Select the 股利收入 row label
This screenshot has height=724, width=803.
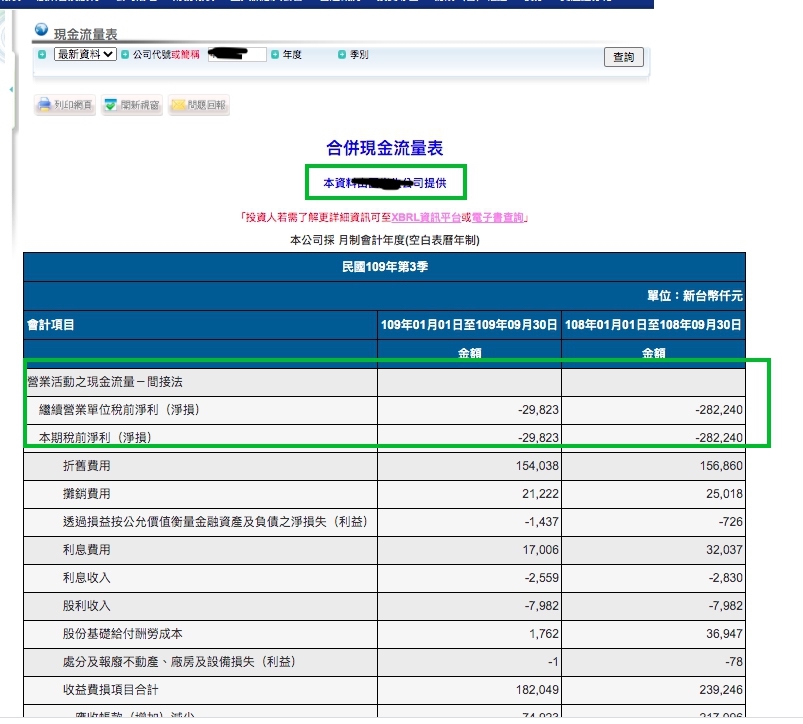point(87,606)
